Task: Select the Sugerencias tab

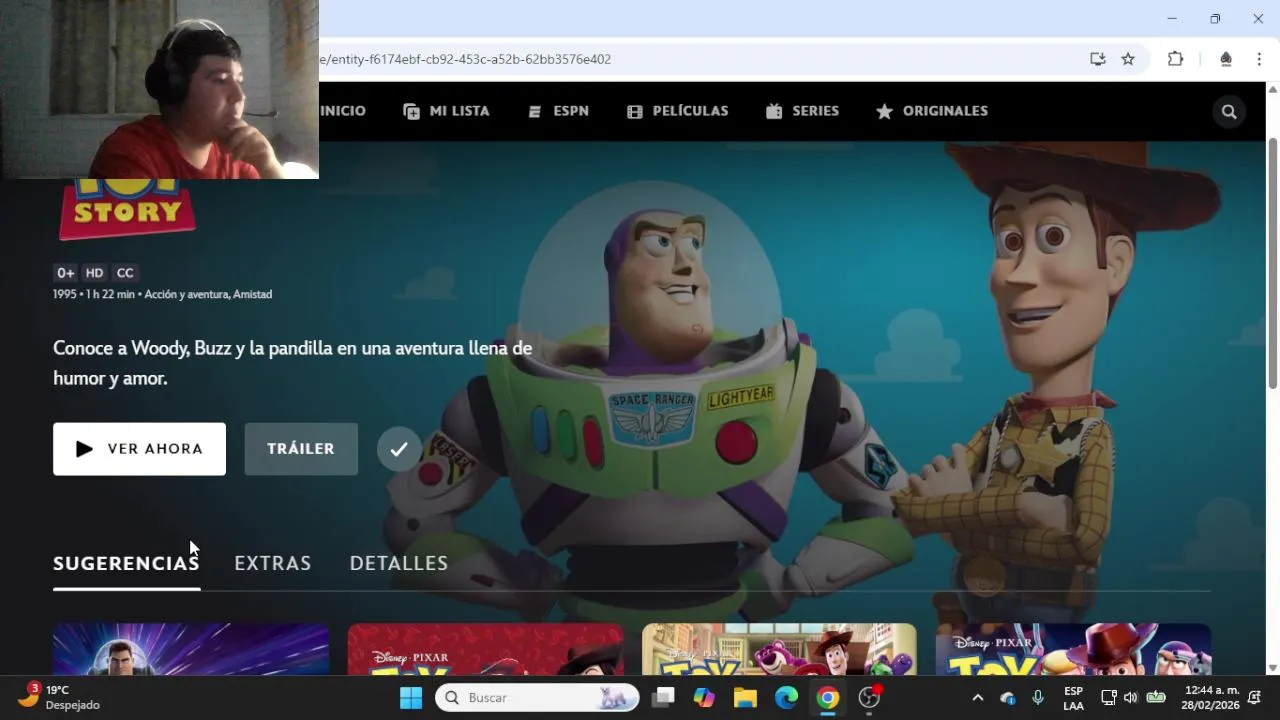Action: pyautogui.click(x=126, y=563)
